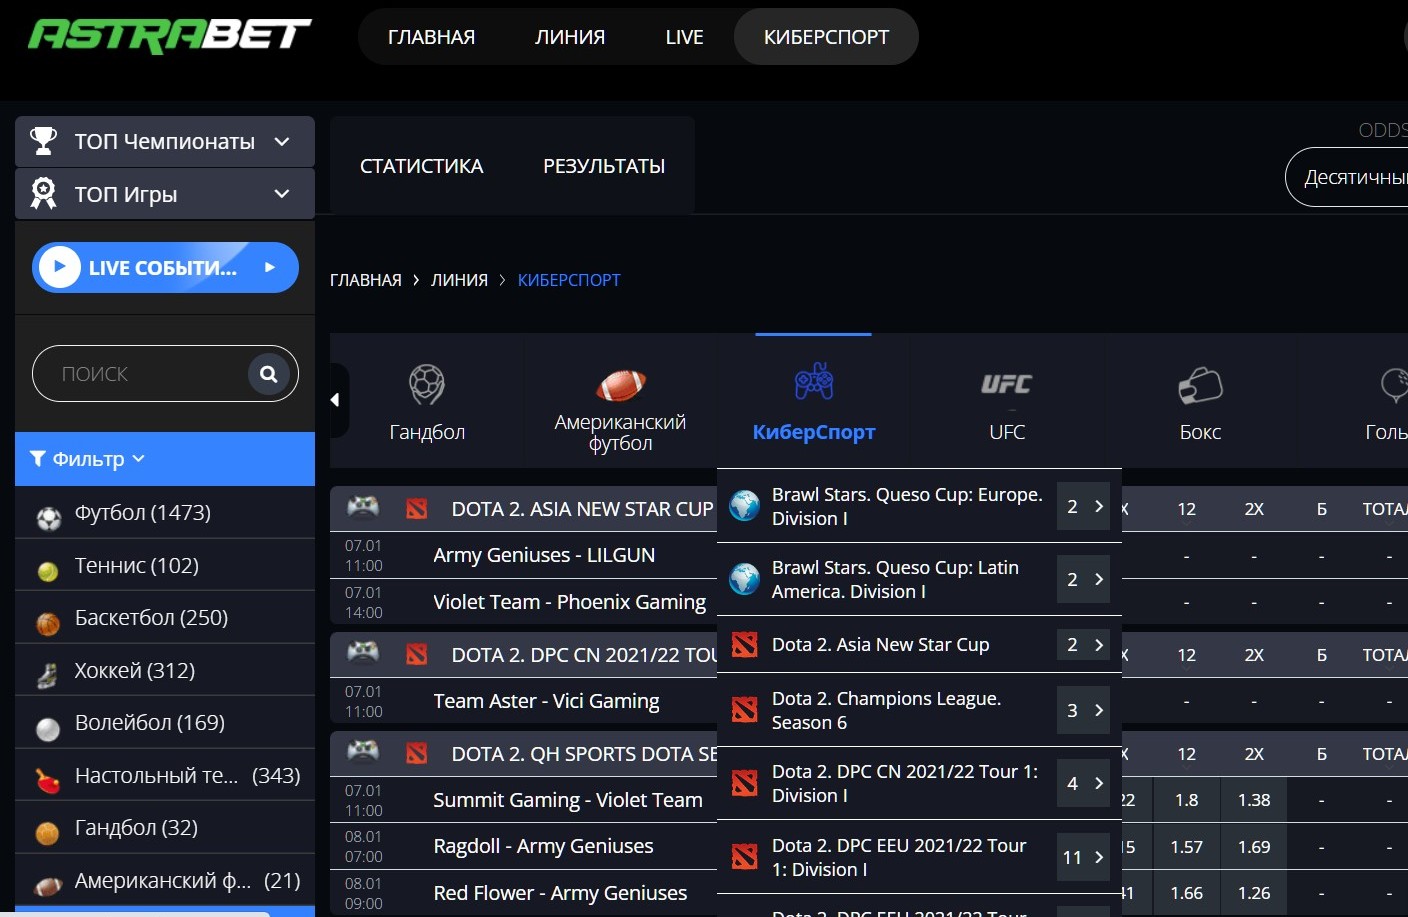Image resolution: width=1408 pixels, height=917 pixels.
Task: Open Dota 2. DPC EEU 2021/22 Tour 1: Division I
Action: [919, 857]
